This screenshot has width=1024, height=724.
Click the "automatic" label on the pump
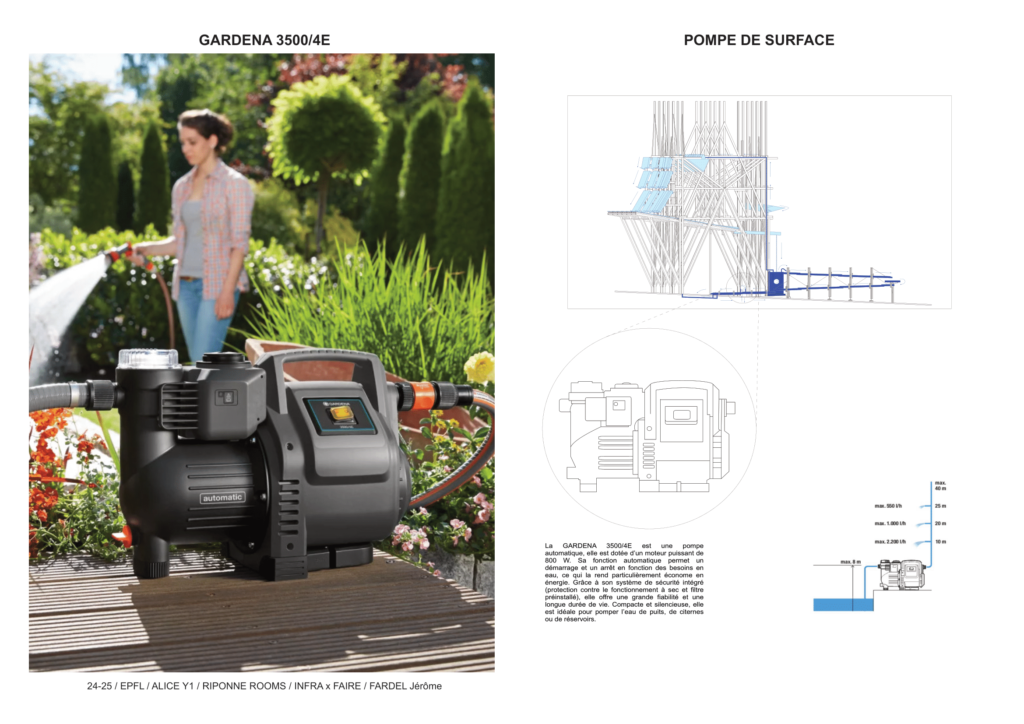[x=222, y=497]
